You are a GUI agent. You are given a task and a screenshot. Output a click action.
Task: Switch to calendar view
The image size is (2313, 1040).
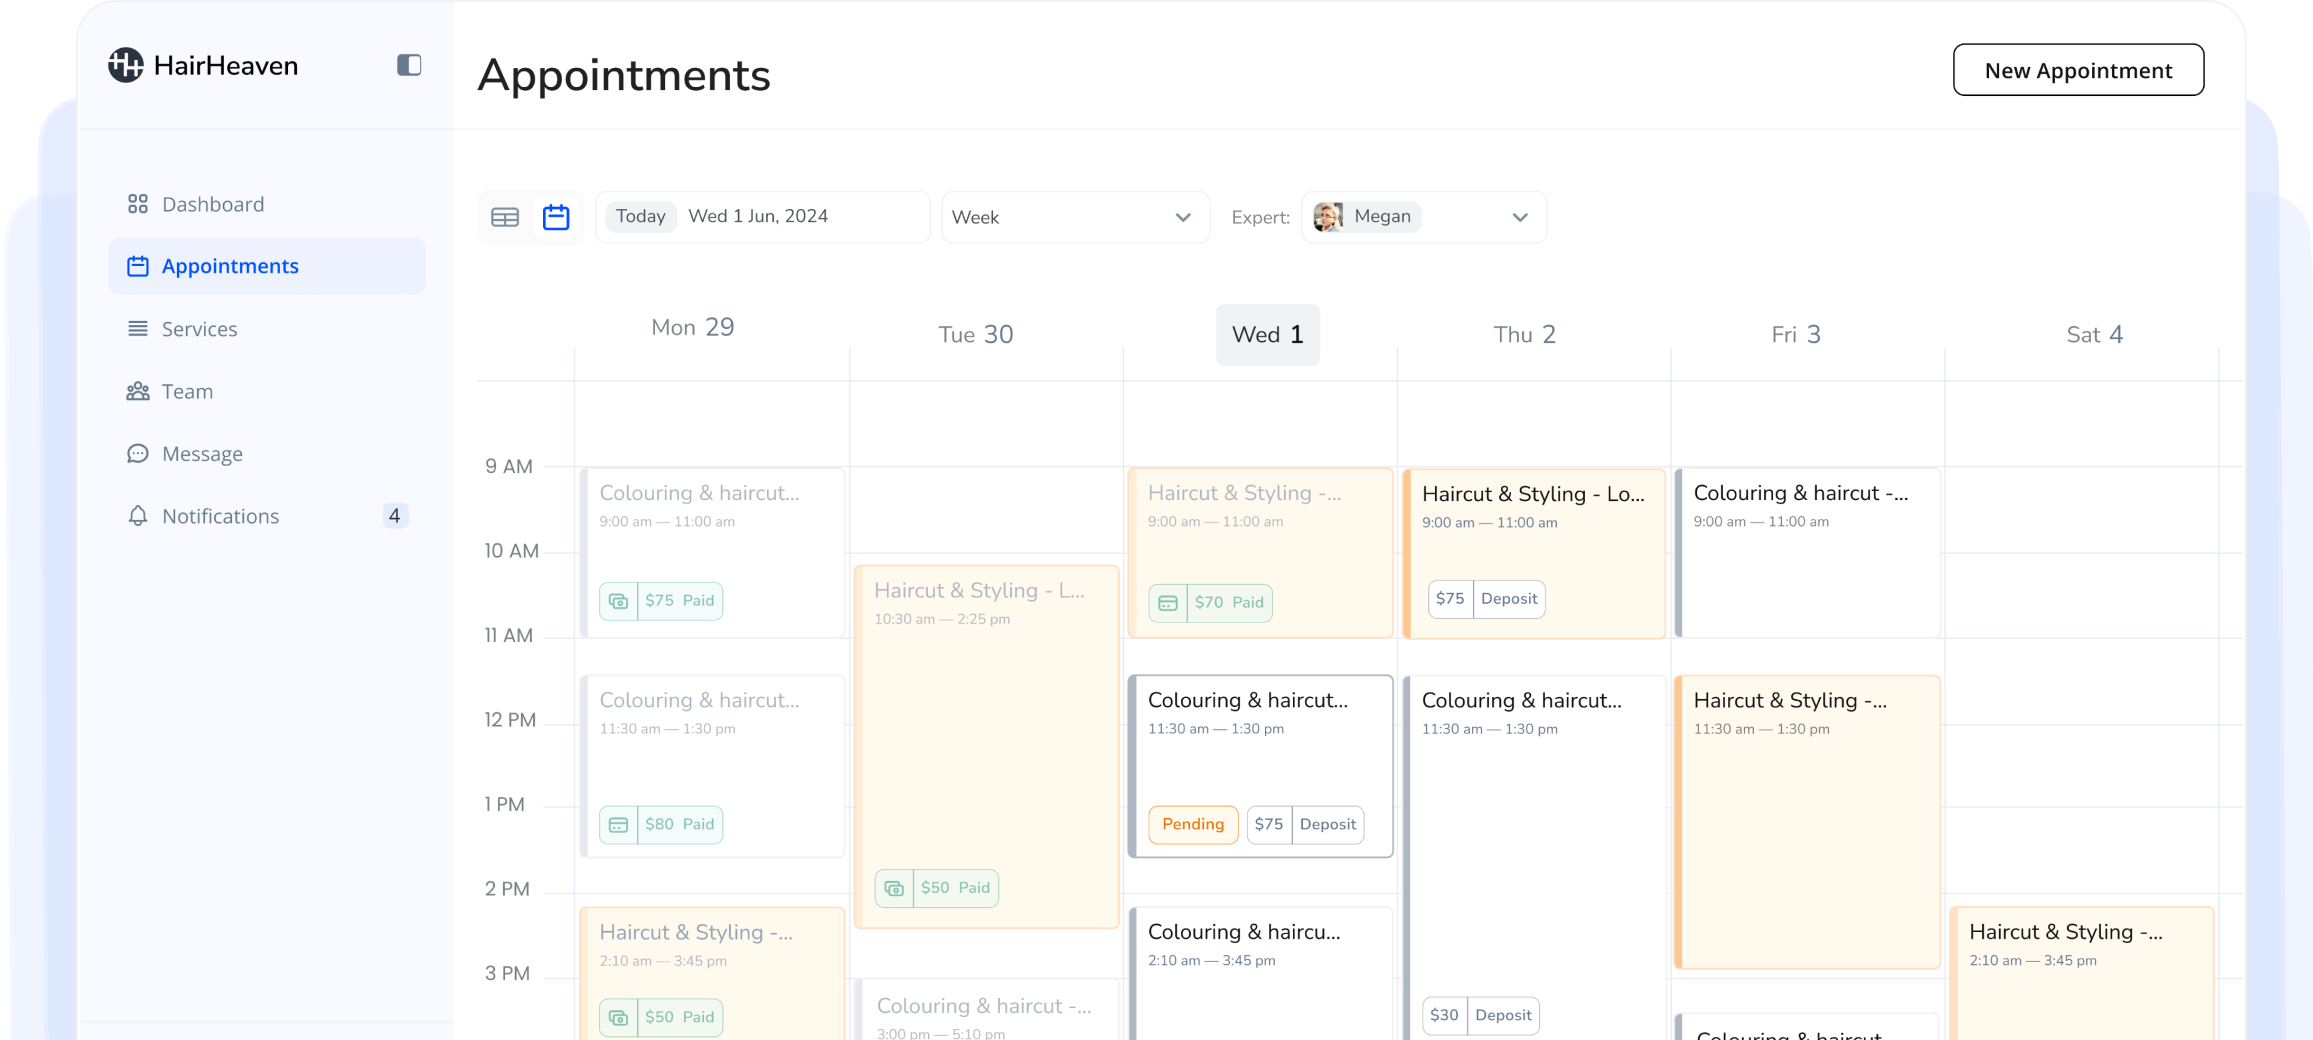pyautogui.click(x=556, y=216)
